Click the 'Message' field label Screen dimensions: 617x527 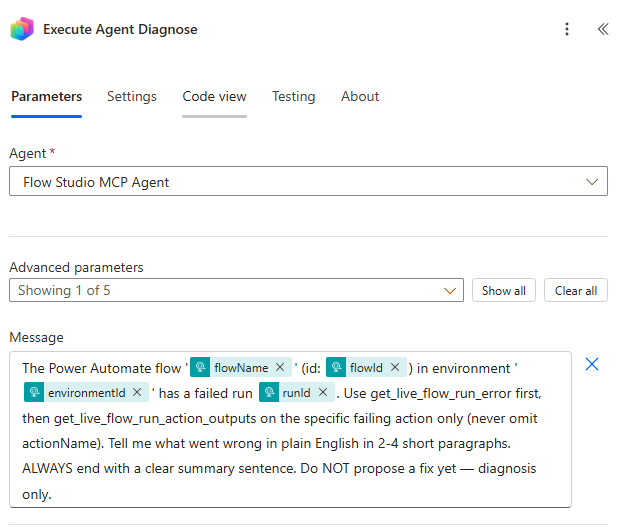(x=36, y=337)
